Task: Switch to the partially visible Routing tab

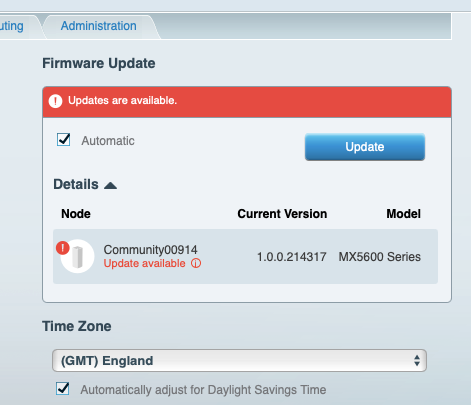Action: [x=12, y=26]
